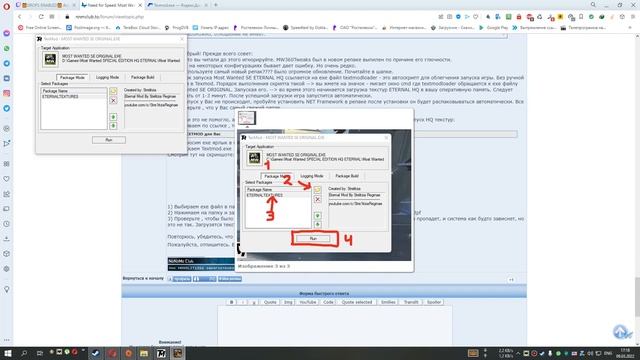
Task: Click the Quote selected button
Action: [357, 302]
